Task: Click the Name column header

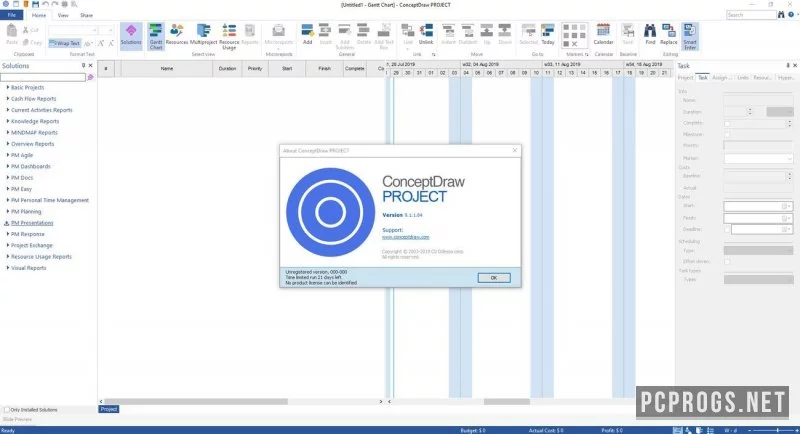Action: (167, 68)
